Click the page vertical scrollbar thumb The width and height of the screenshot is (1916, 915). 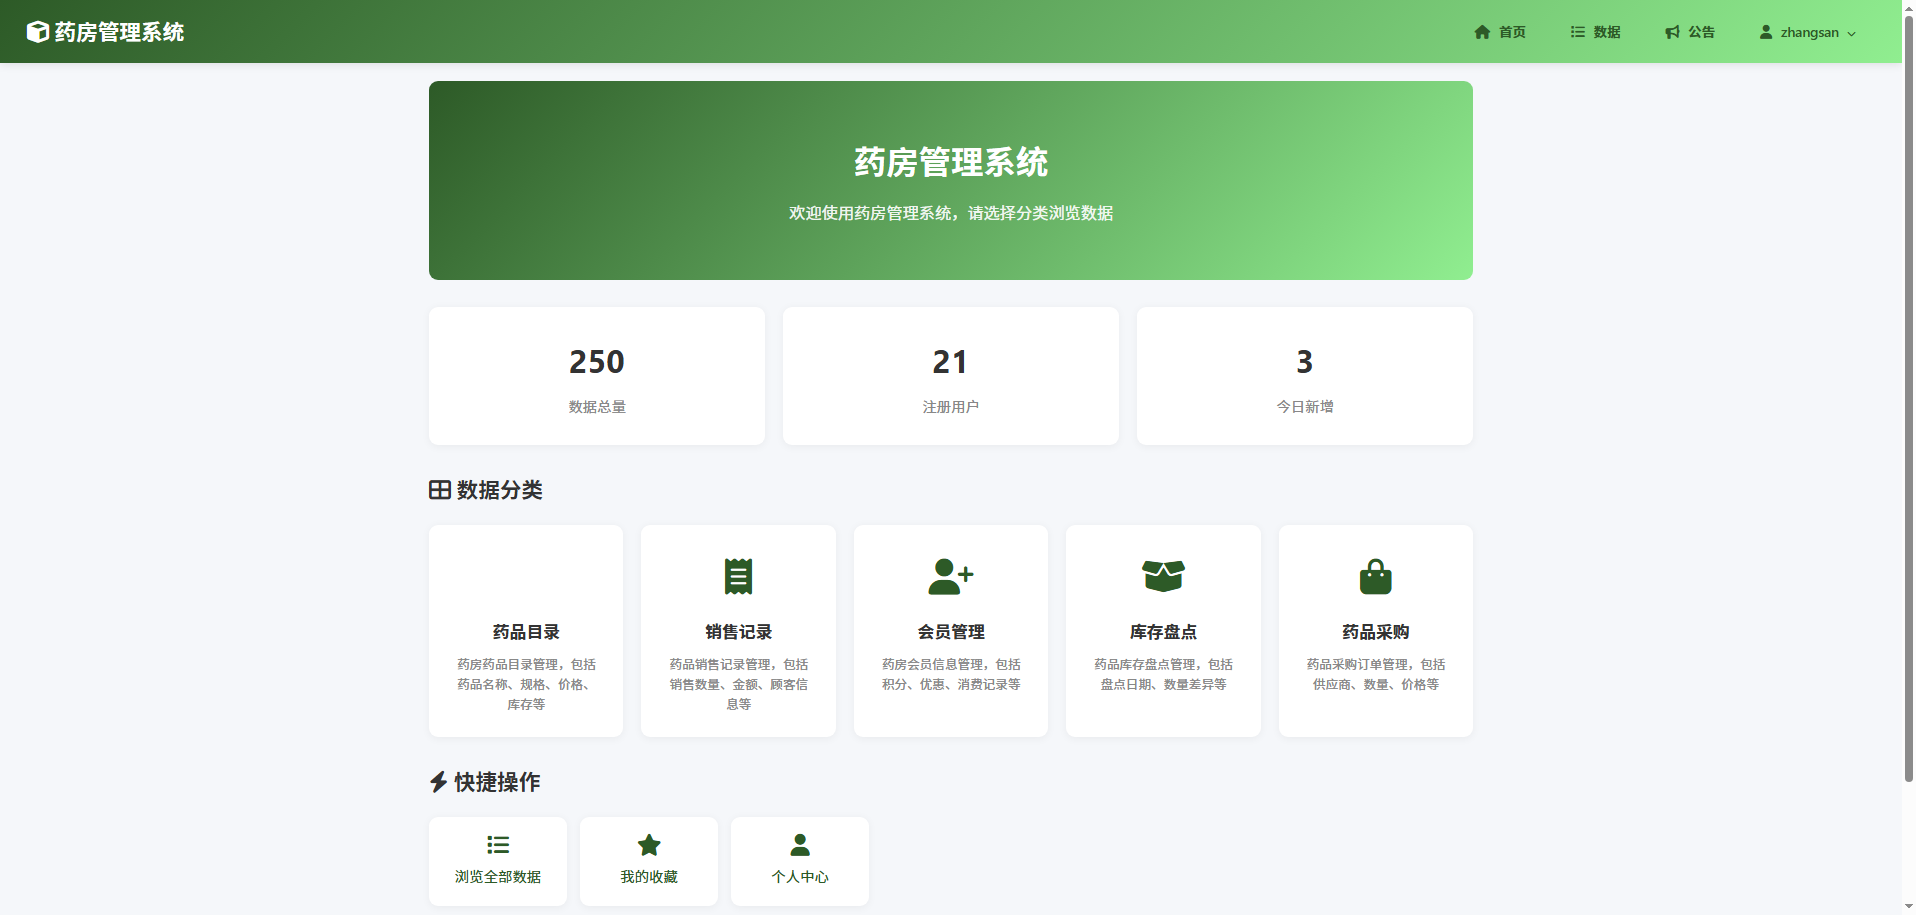[1908, 398]
